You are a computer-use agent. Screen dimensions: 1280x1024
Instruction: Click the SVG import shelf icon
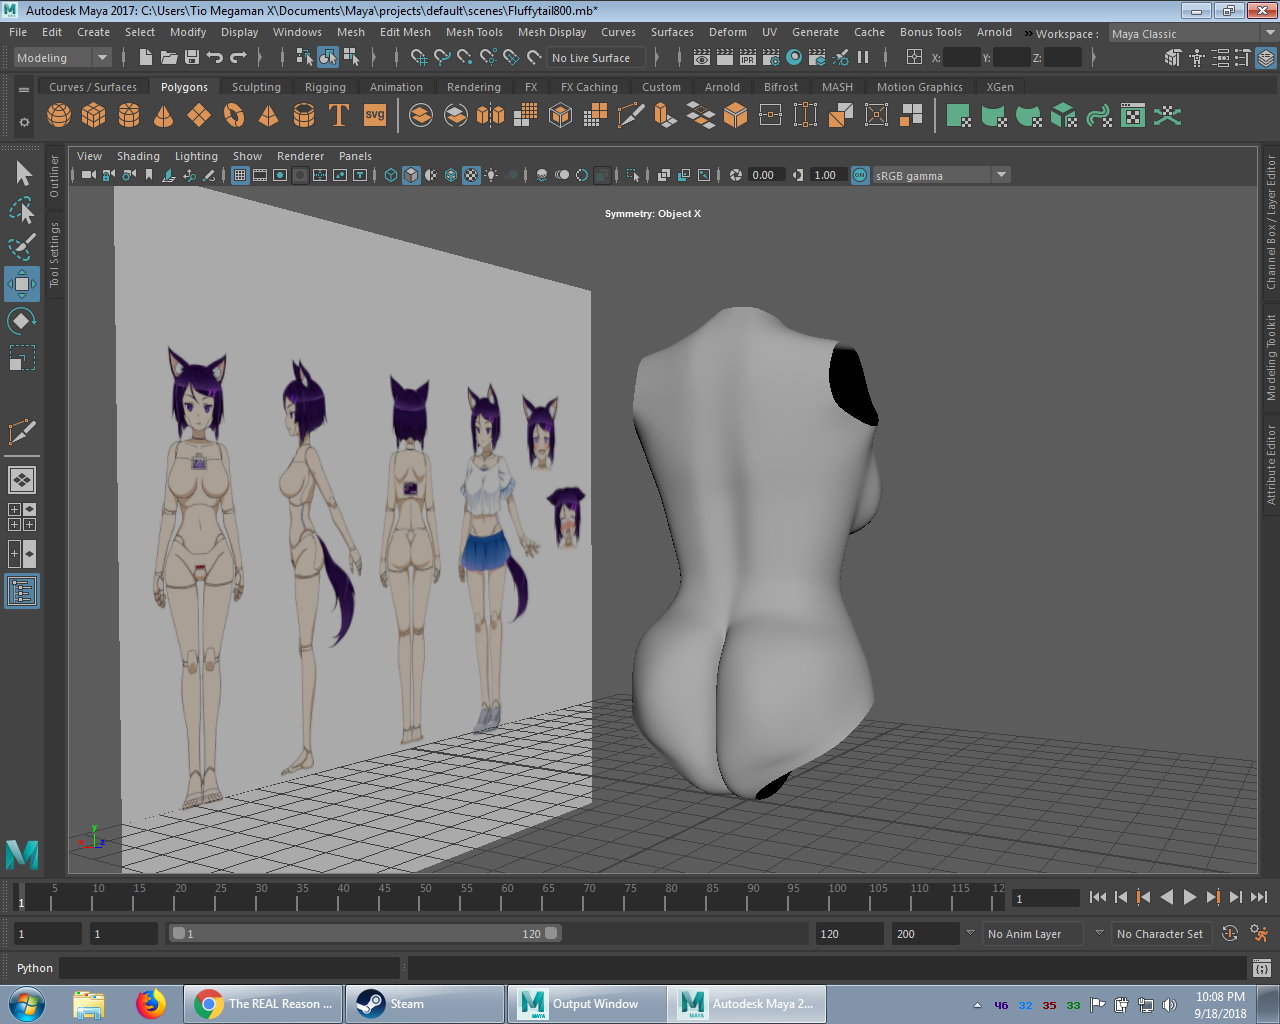point(375,116)
